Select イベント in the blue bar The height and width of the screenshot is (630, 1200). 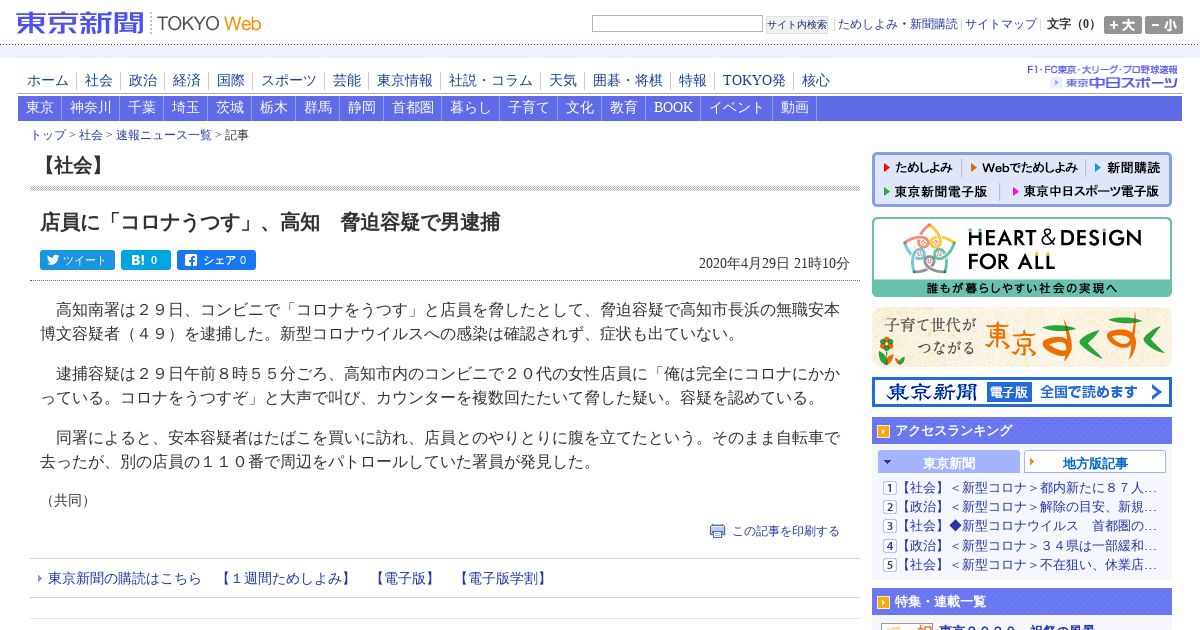pos(737,108)
